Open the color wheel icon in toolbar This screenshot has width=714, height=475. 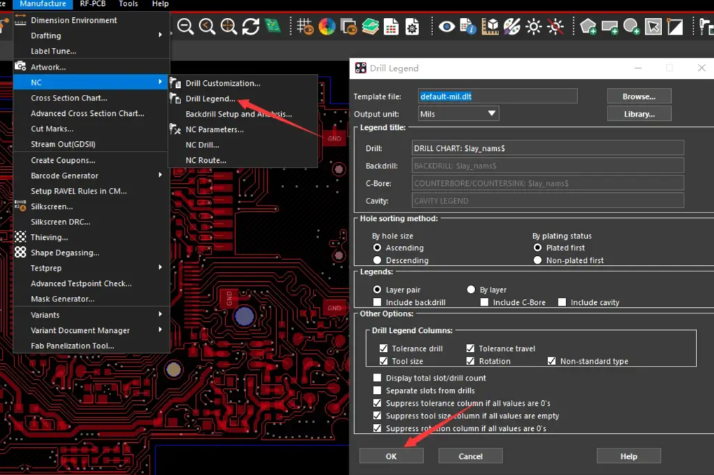(x=325, y=26)
